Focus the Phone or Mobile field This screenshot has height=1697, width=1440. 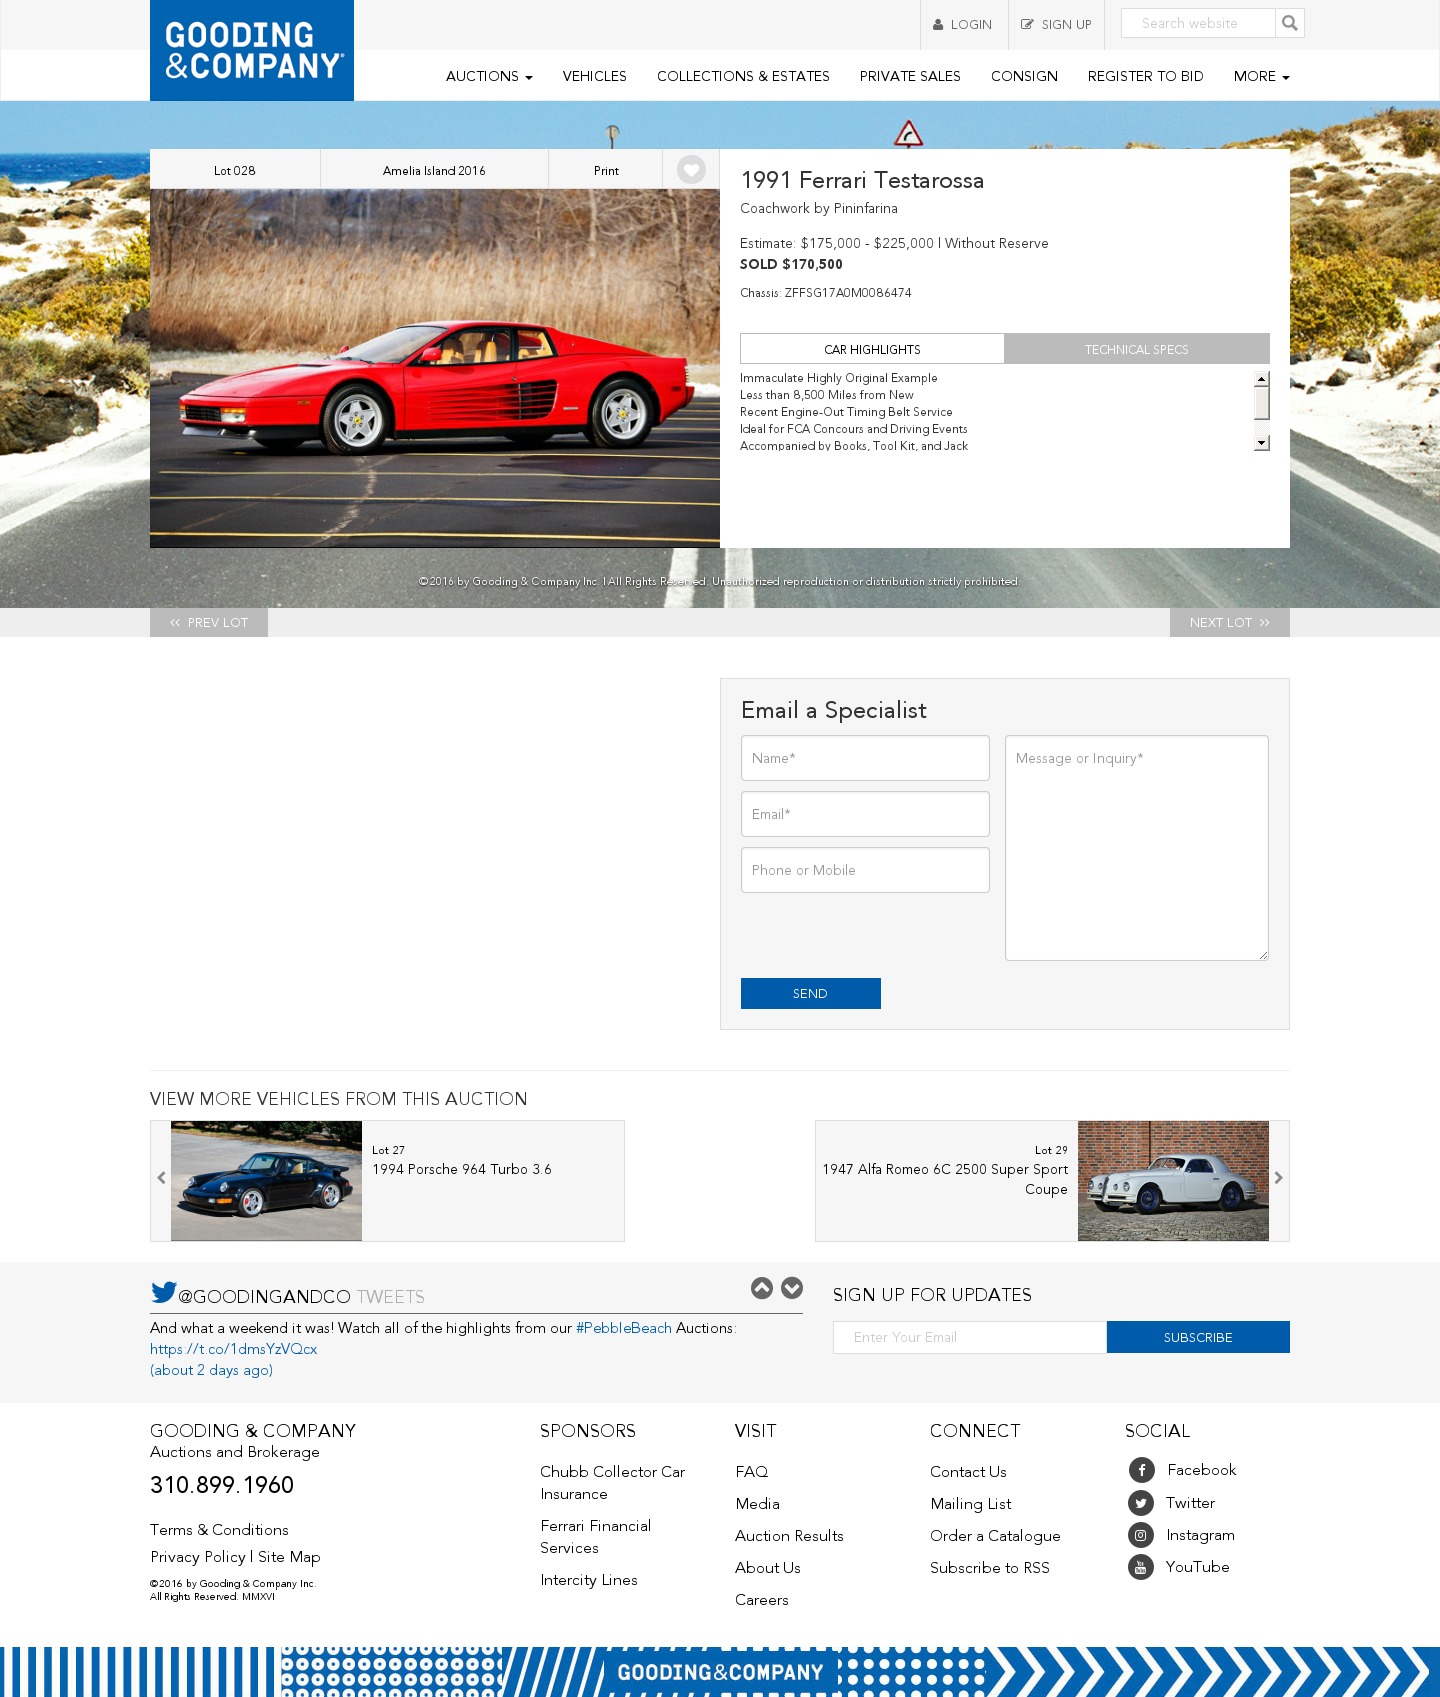coord(865,870)
